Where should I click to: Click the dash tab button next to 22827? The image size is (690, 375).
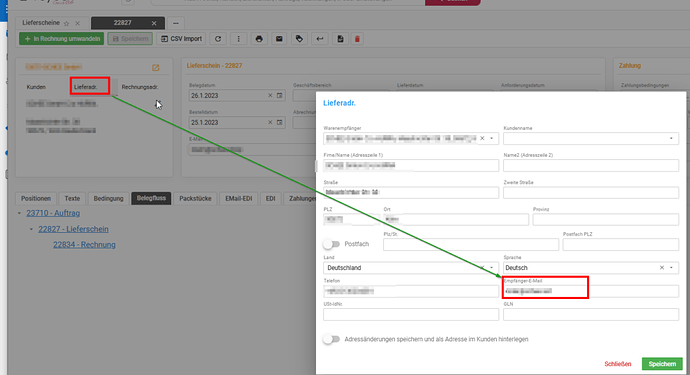pos(176,23)
